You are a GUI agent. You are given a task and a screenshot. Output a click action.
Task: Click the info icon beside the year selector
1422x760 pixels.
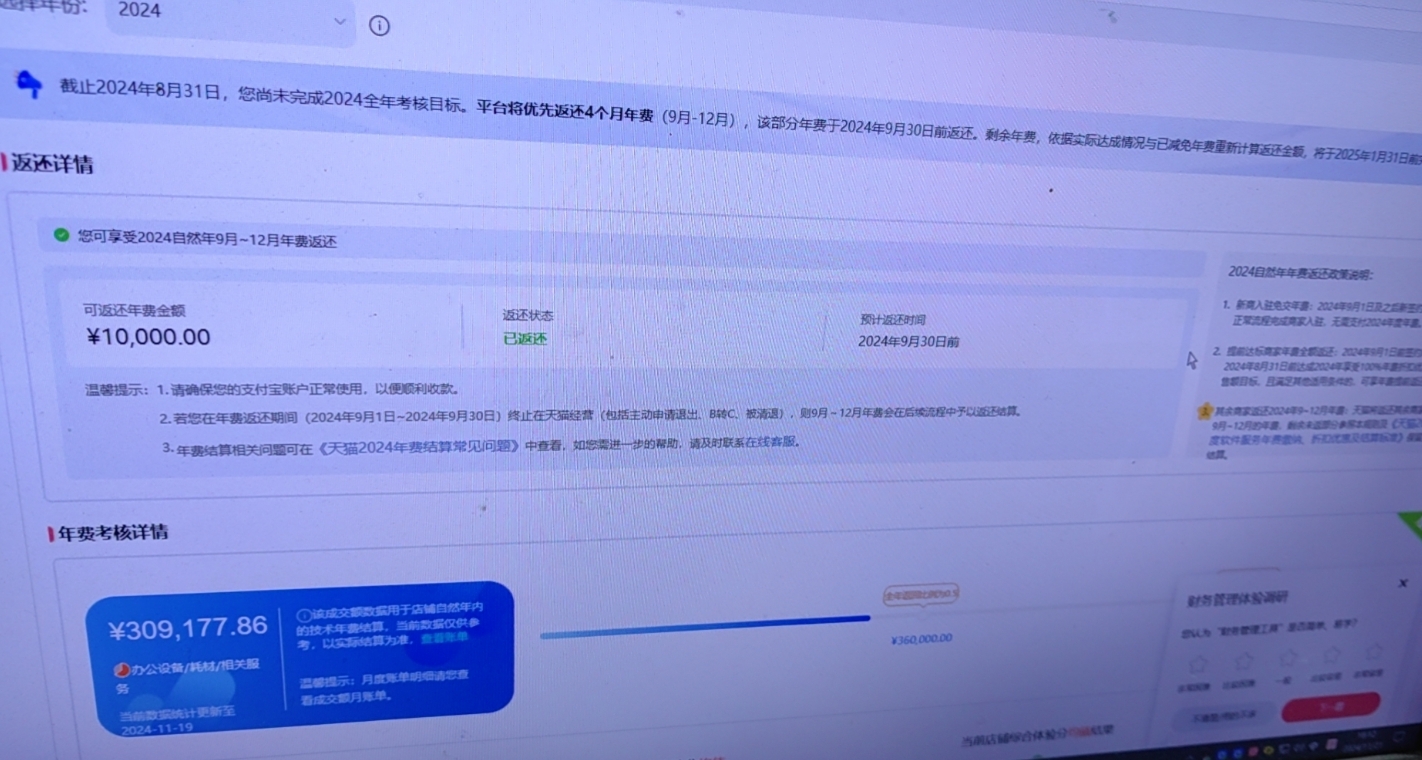[379, 26]
